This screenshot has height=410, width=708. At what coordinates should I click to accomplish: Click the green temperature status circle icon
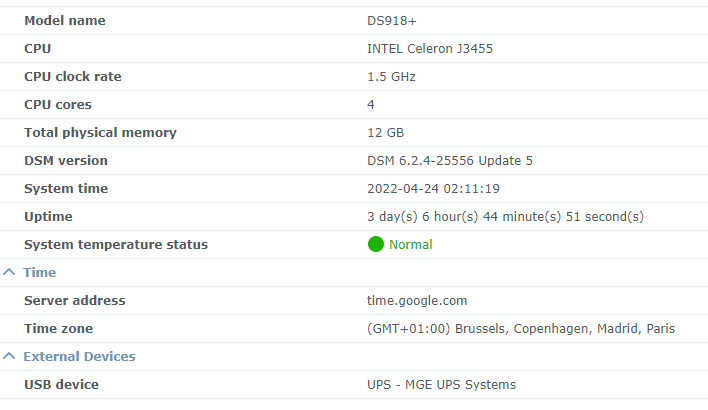(376, 244)
